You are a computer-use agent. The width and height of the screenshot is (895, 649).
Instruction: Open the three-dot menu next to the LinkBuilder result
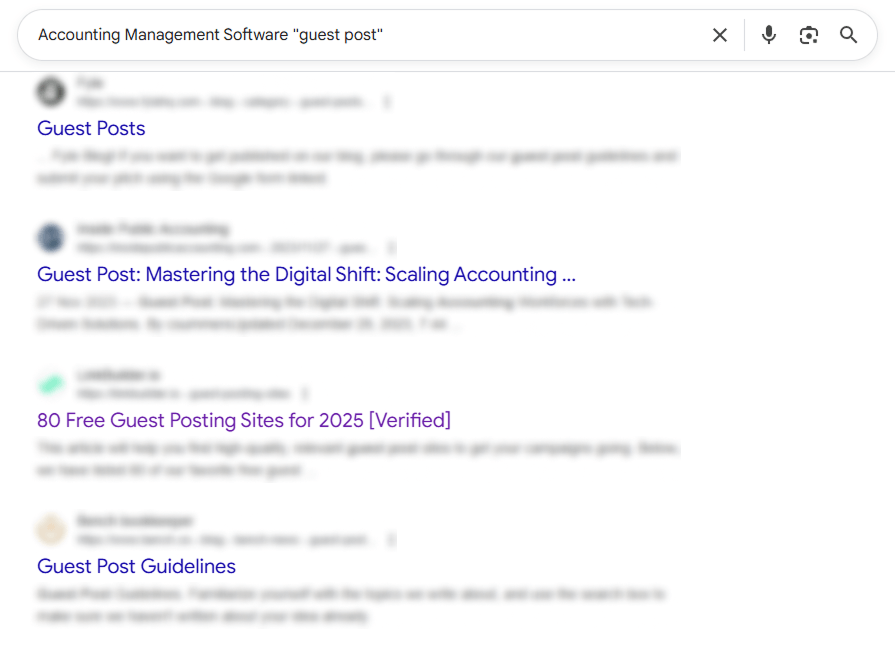pyautogui.click(x=305, y=393)
